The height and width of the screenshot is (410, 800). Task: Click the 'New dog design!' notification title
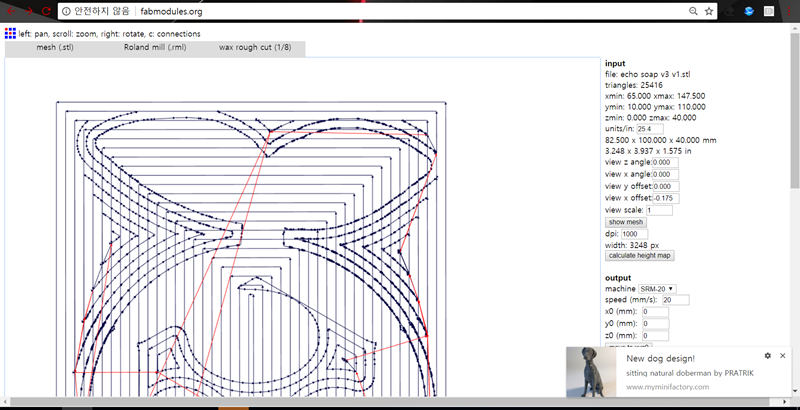[x=660, y=359]
